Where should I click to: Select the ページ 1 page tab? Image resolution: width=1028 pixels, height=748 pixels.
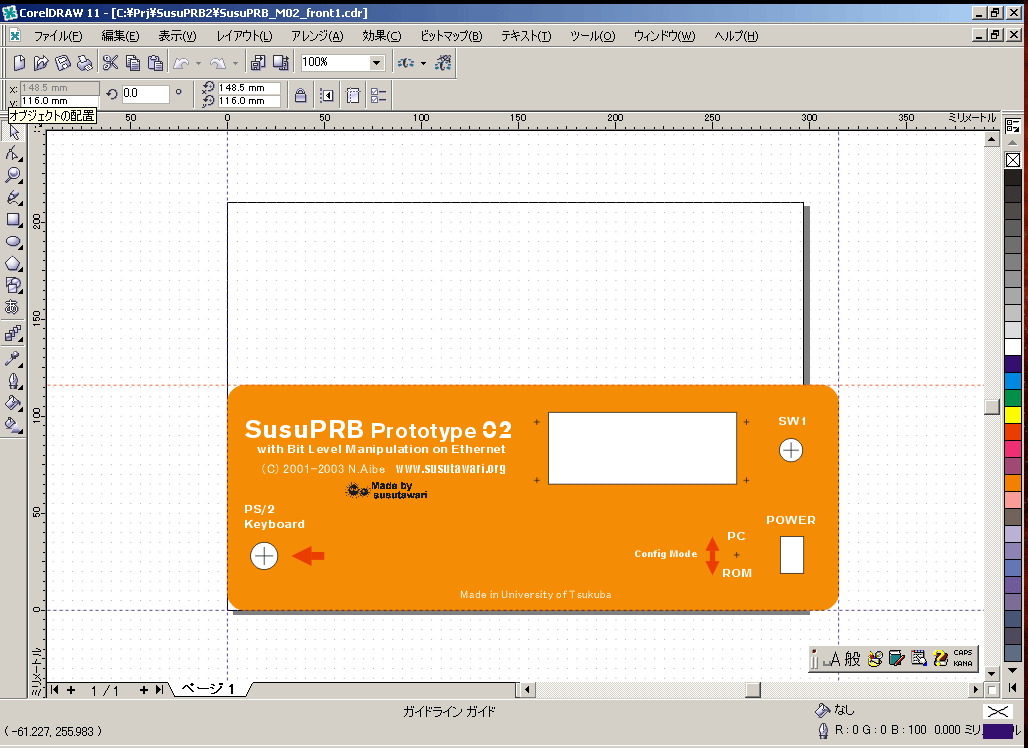(x=208, y=689)
